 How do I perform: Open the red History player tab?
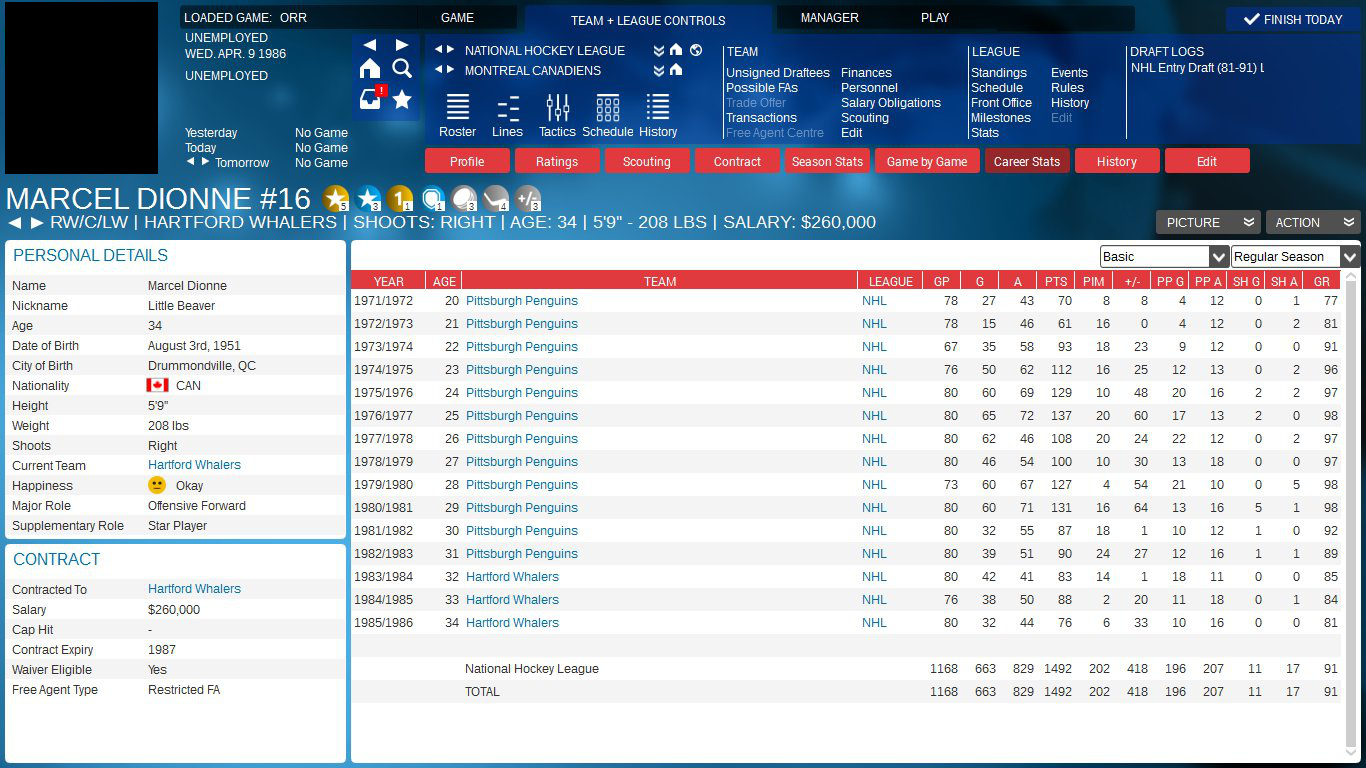(x=1117, y=161)
